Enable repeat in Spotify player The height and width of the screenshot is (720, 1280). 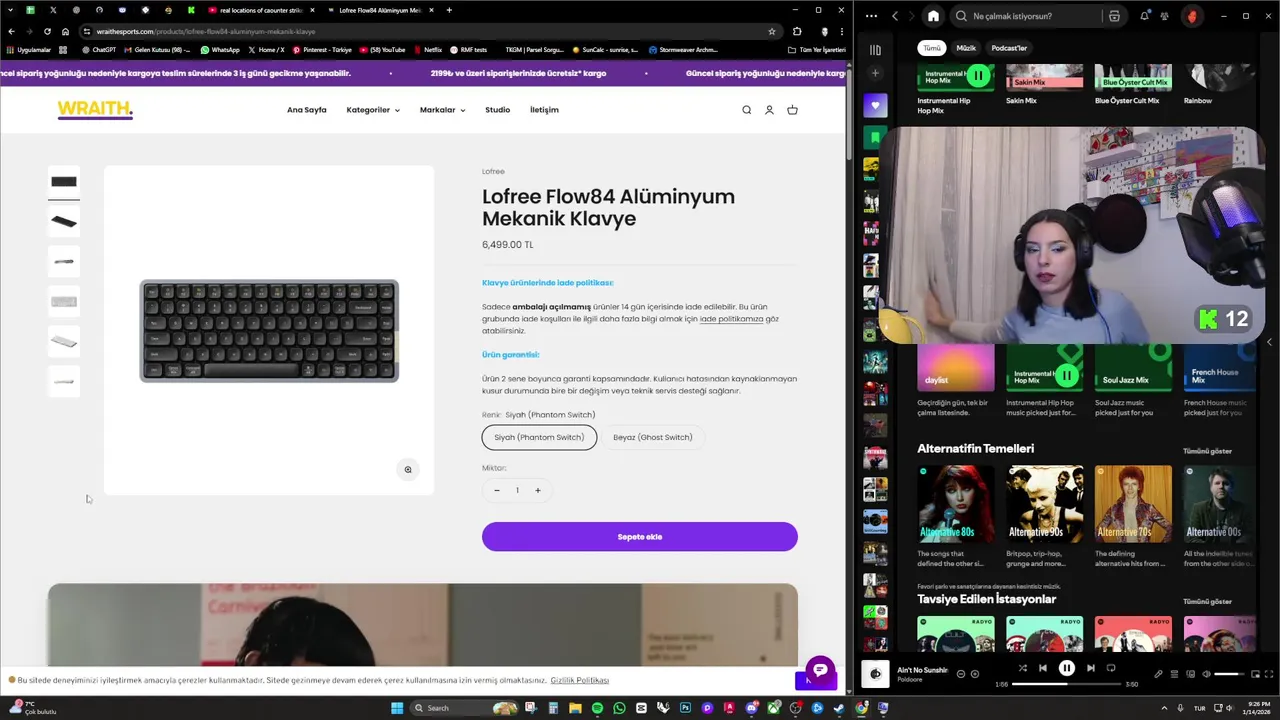(1110, 668)
